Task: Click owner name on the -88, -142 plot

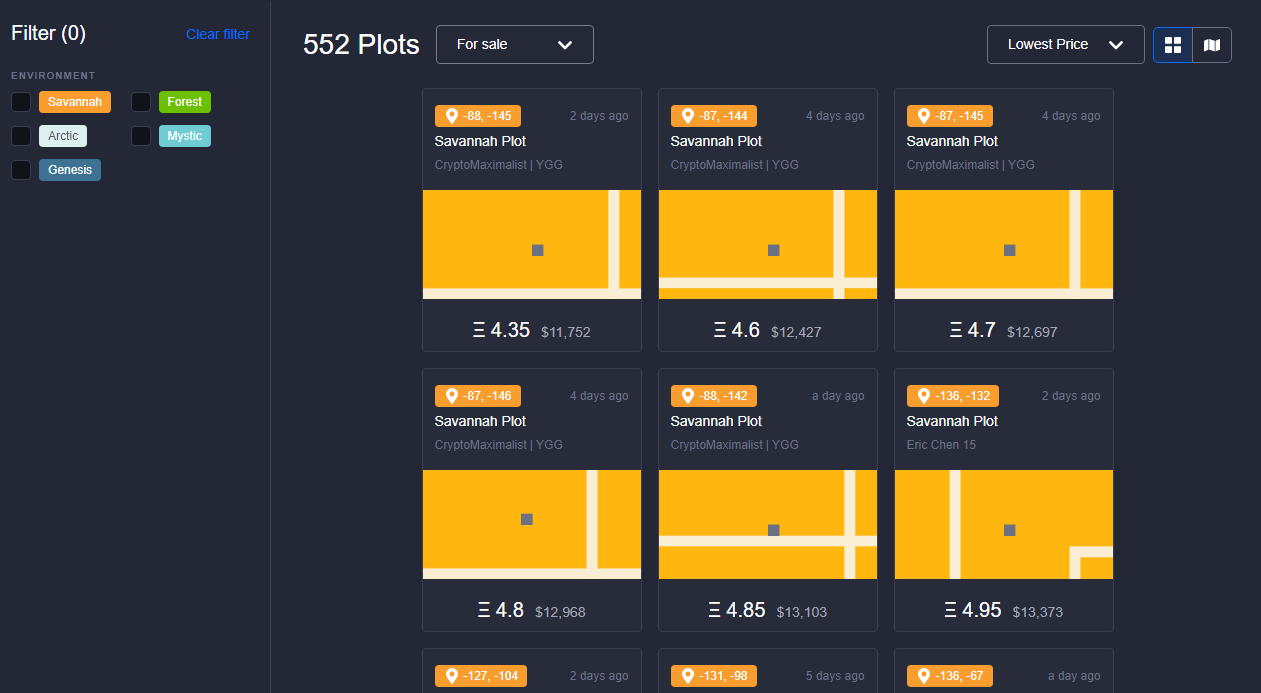Action: 735,444
